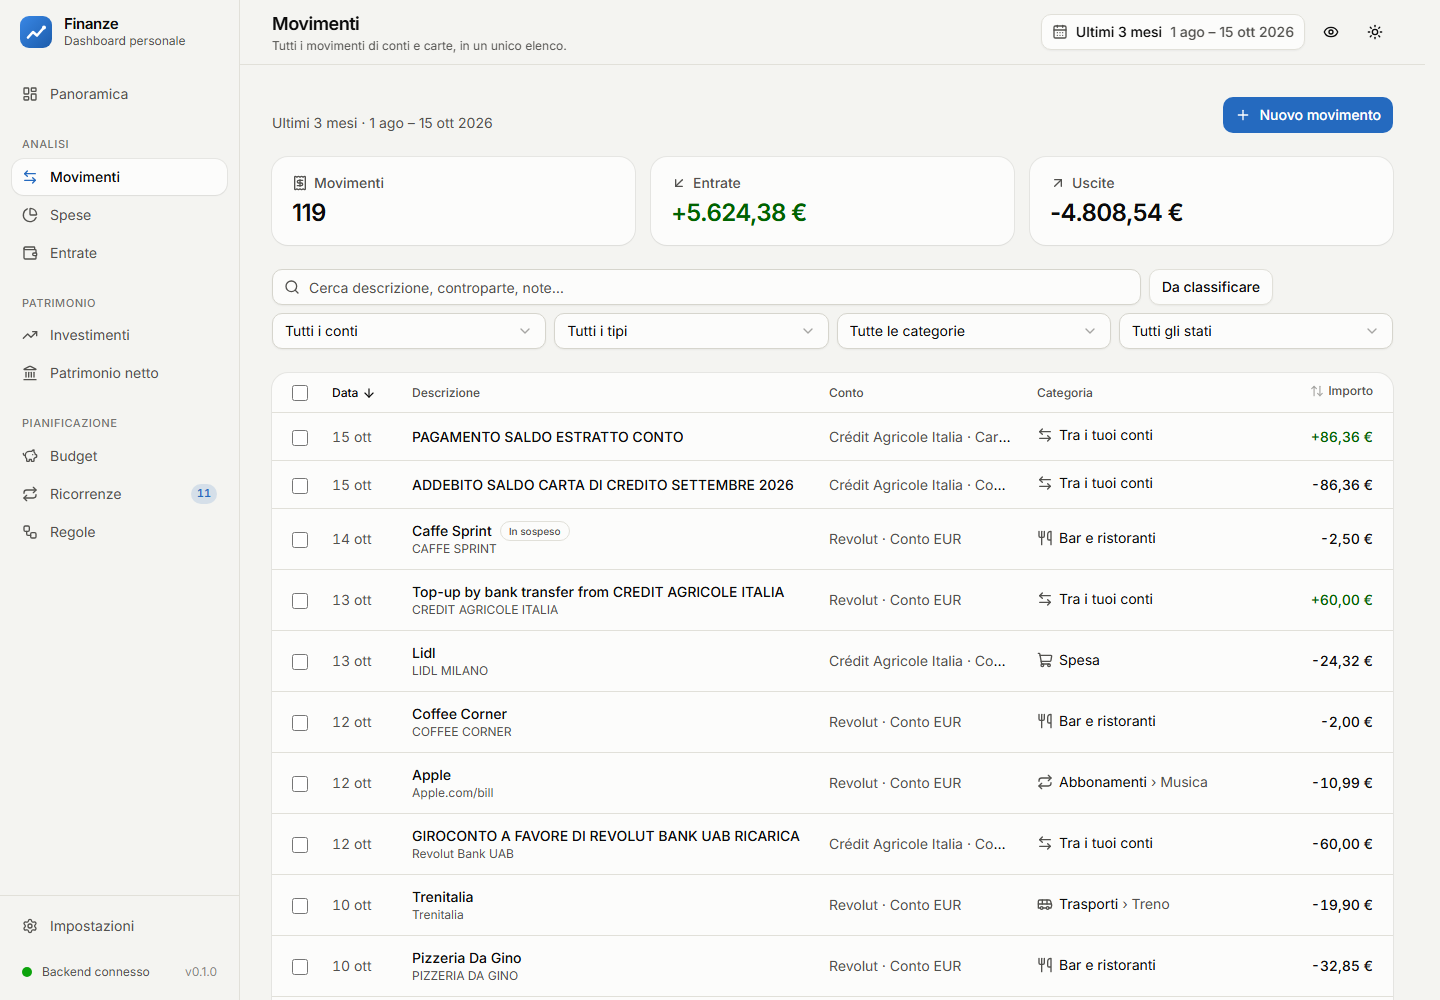Toggle the eye visibility icon in header

click(1331, 32)
